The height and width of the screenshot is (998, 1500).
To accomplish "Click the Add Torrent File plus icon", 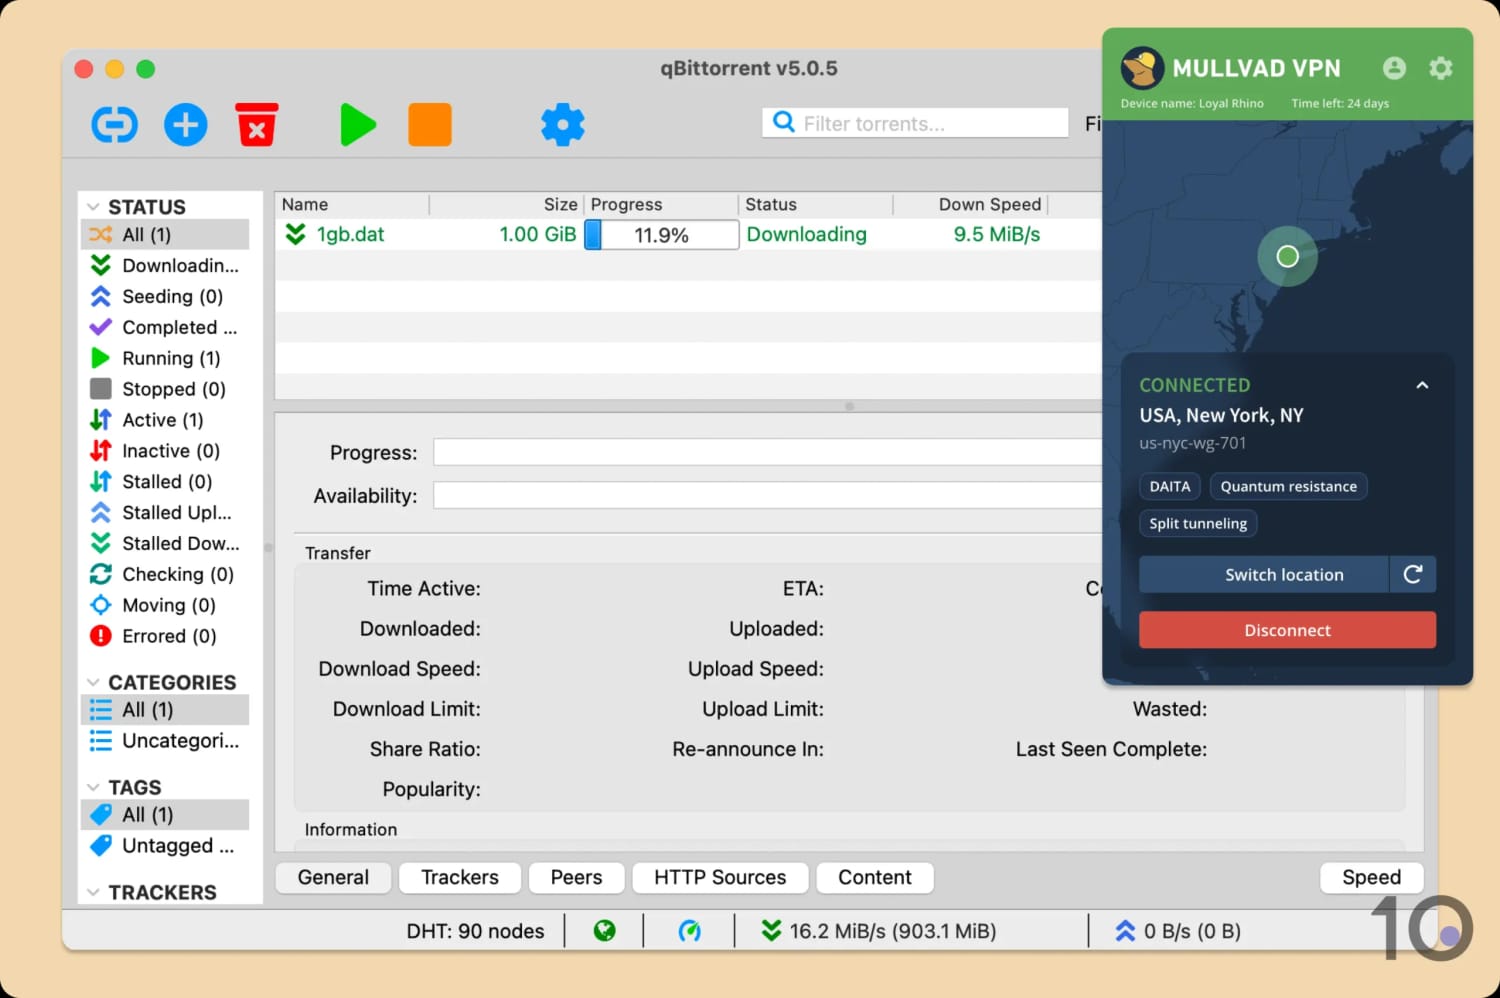I will click(186, 125).
